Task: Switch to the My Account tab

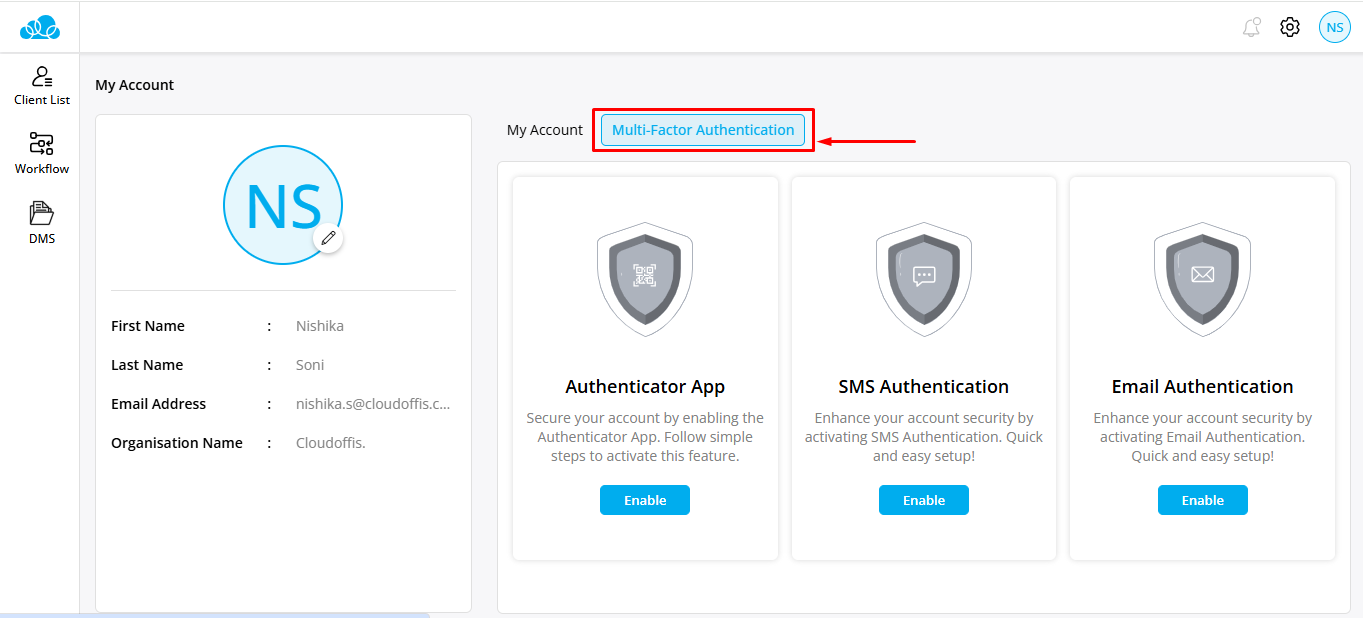Action: [545, 130]
